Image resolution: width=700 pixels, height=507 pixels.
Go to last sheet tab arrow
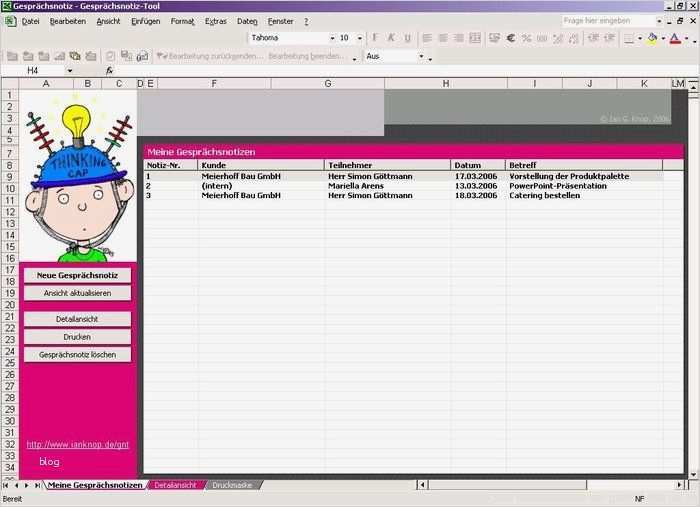[x=38, y=485]
